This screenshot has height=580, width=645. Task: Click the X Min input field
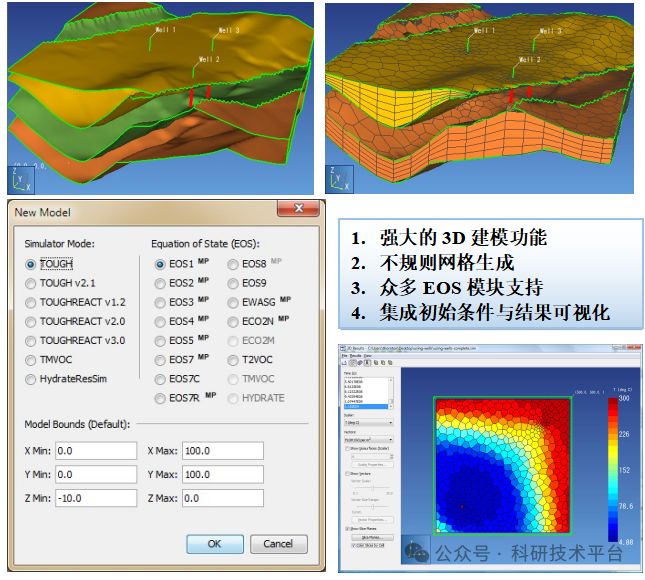(x=96, y=451)
